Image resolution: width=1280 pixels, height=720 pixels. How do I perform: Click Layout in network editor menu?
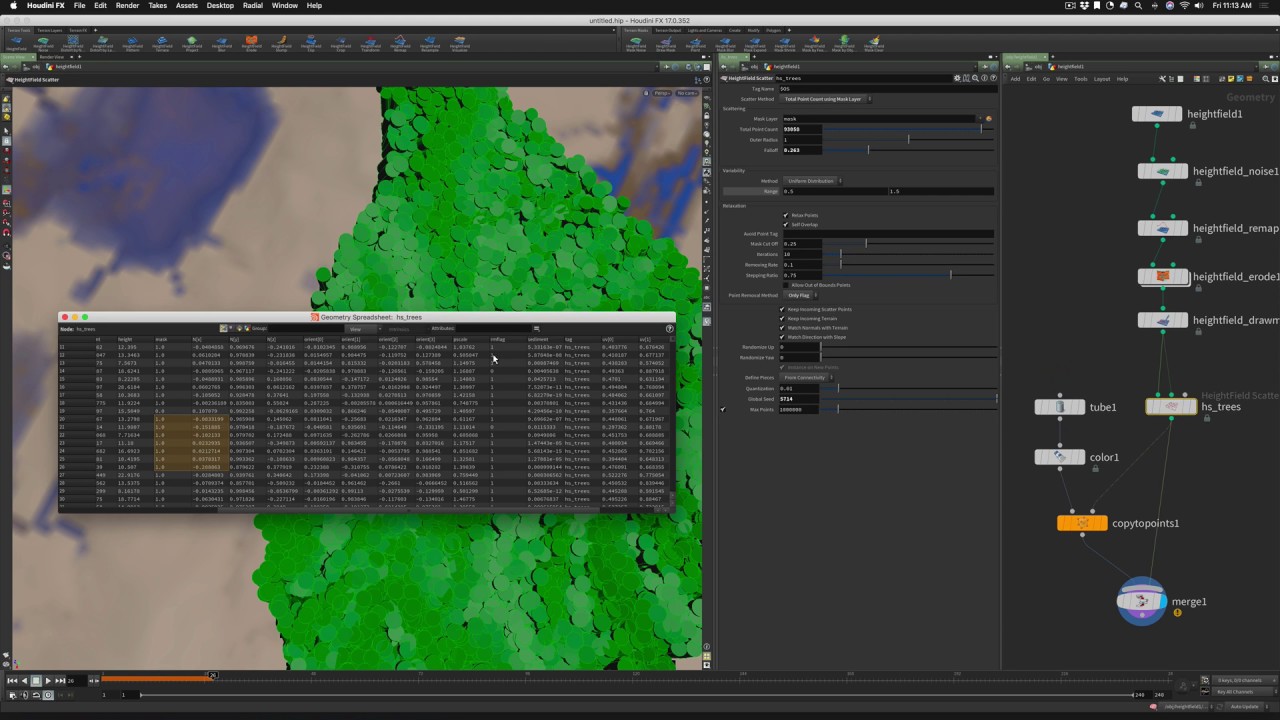(1101, 79)
